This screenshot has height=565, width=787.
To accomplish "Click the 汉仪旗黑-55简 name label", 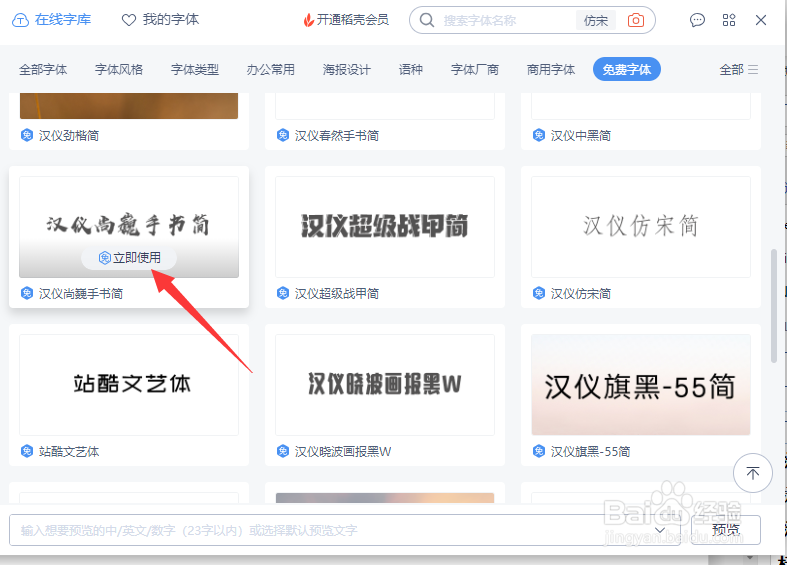I will (x=590, y=452).
